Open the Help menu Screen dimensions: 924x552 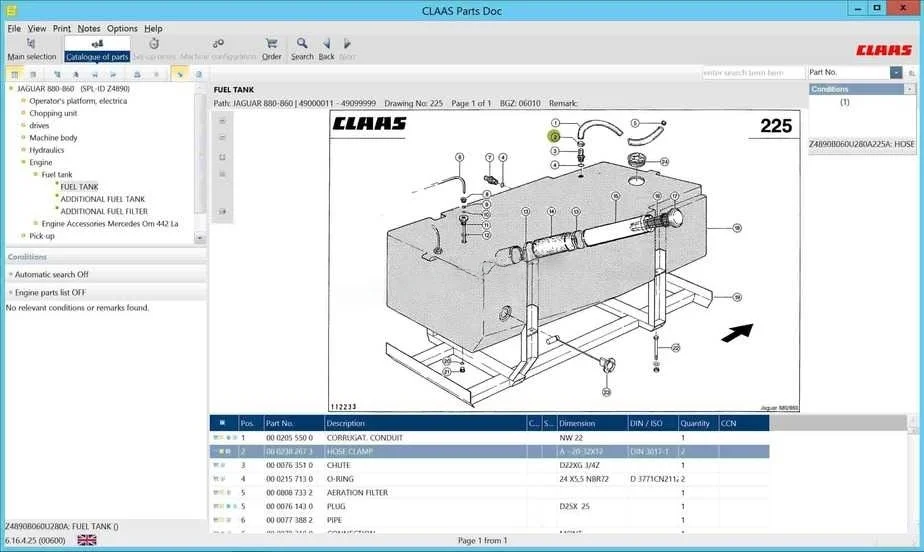pos(153,28)
